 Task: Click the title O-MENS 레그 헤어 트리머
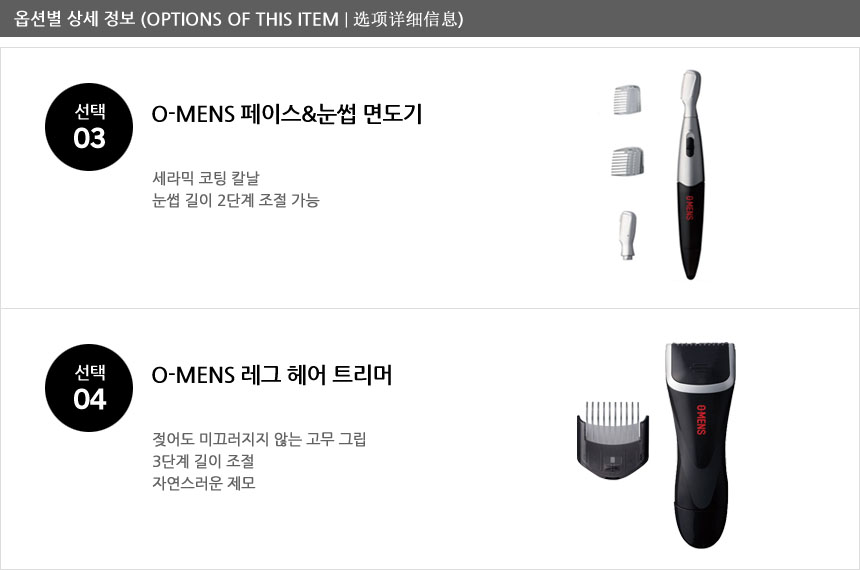[272, 375]
